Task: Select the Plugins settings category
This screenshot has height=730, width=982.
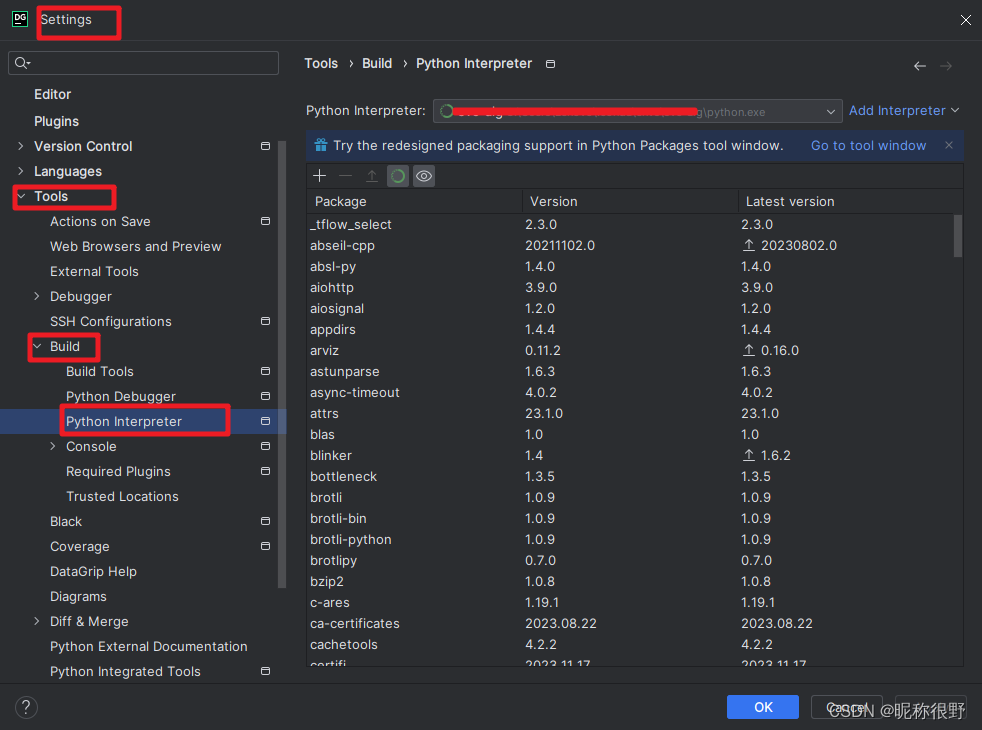Action: click(56, 121)
